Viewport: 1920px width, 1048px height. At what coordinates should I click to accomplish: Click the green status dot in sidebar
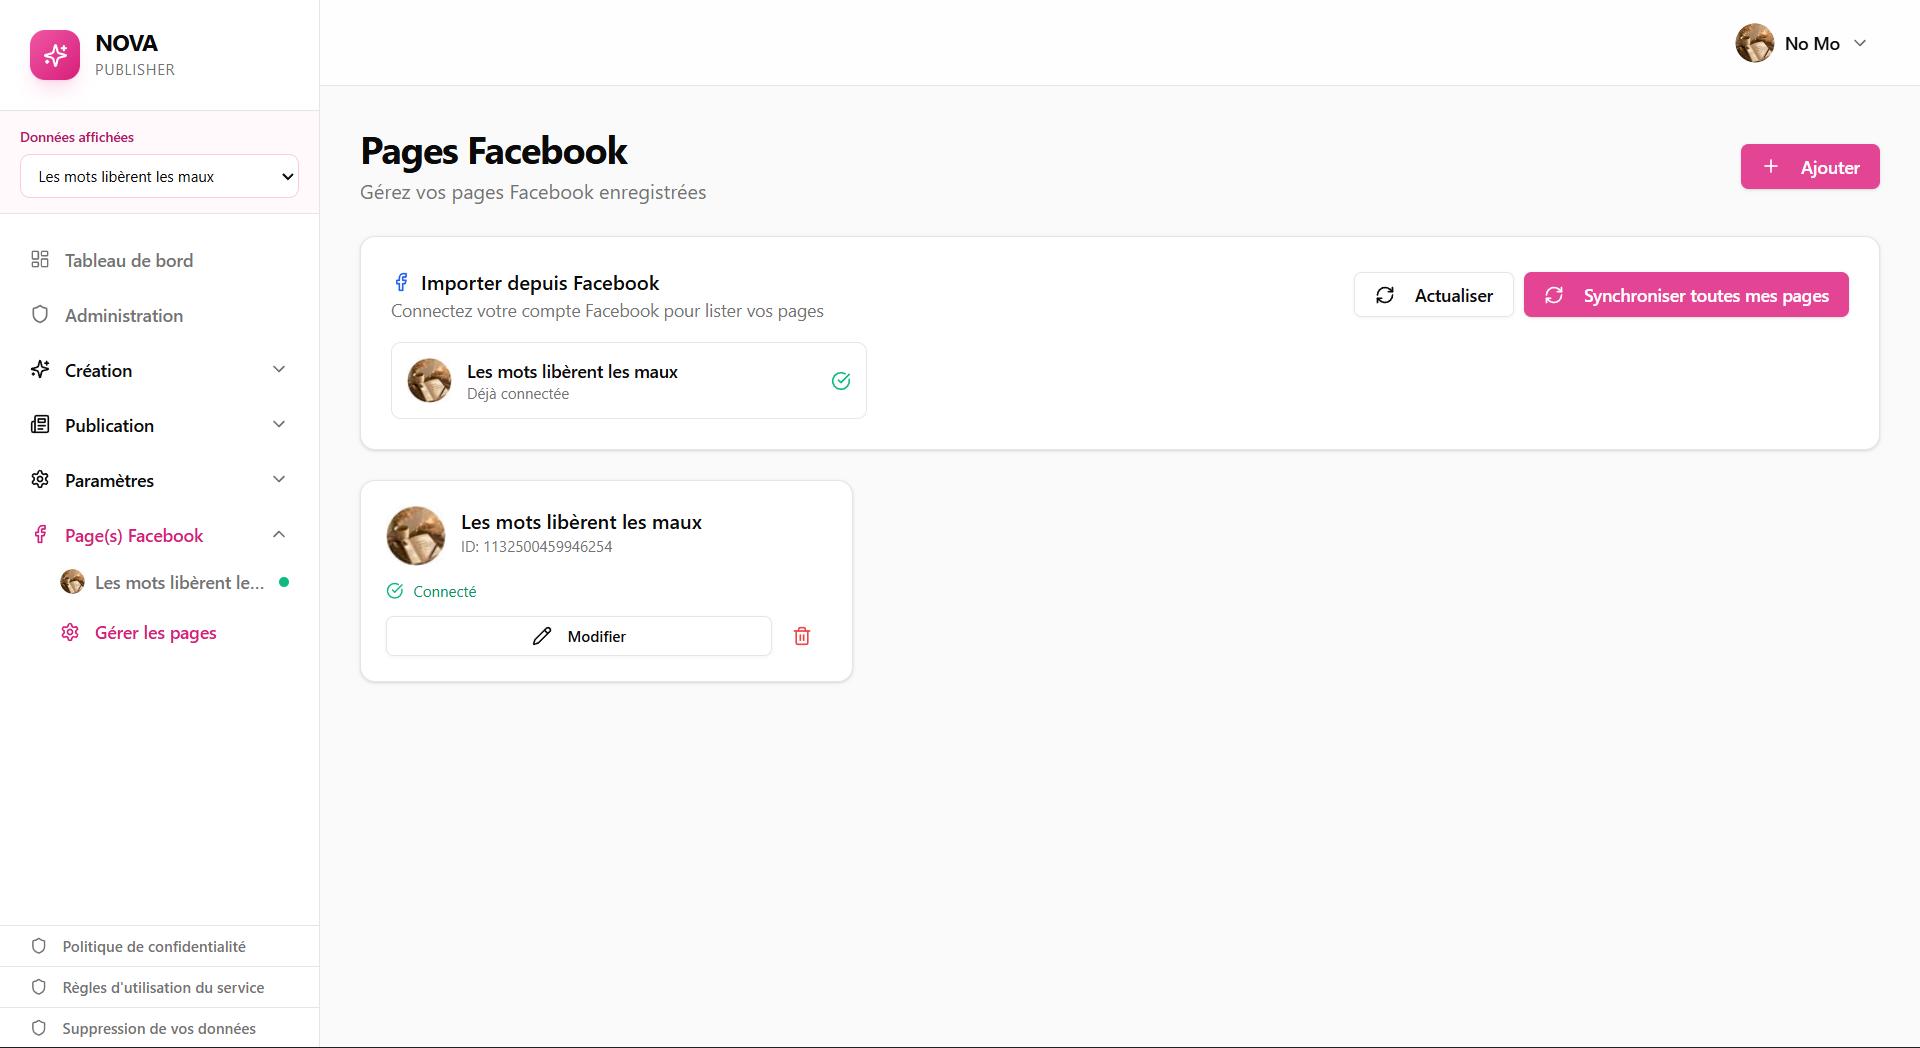click(284, 582)
